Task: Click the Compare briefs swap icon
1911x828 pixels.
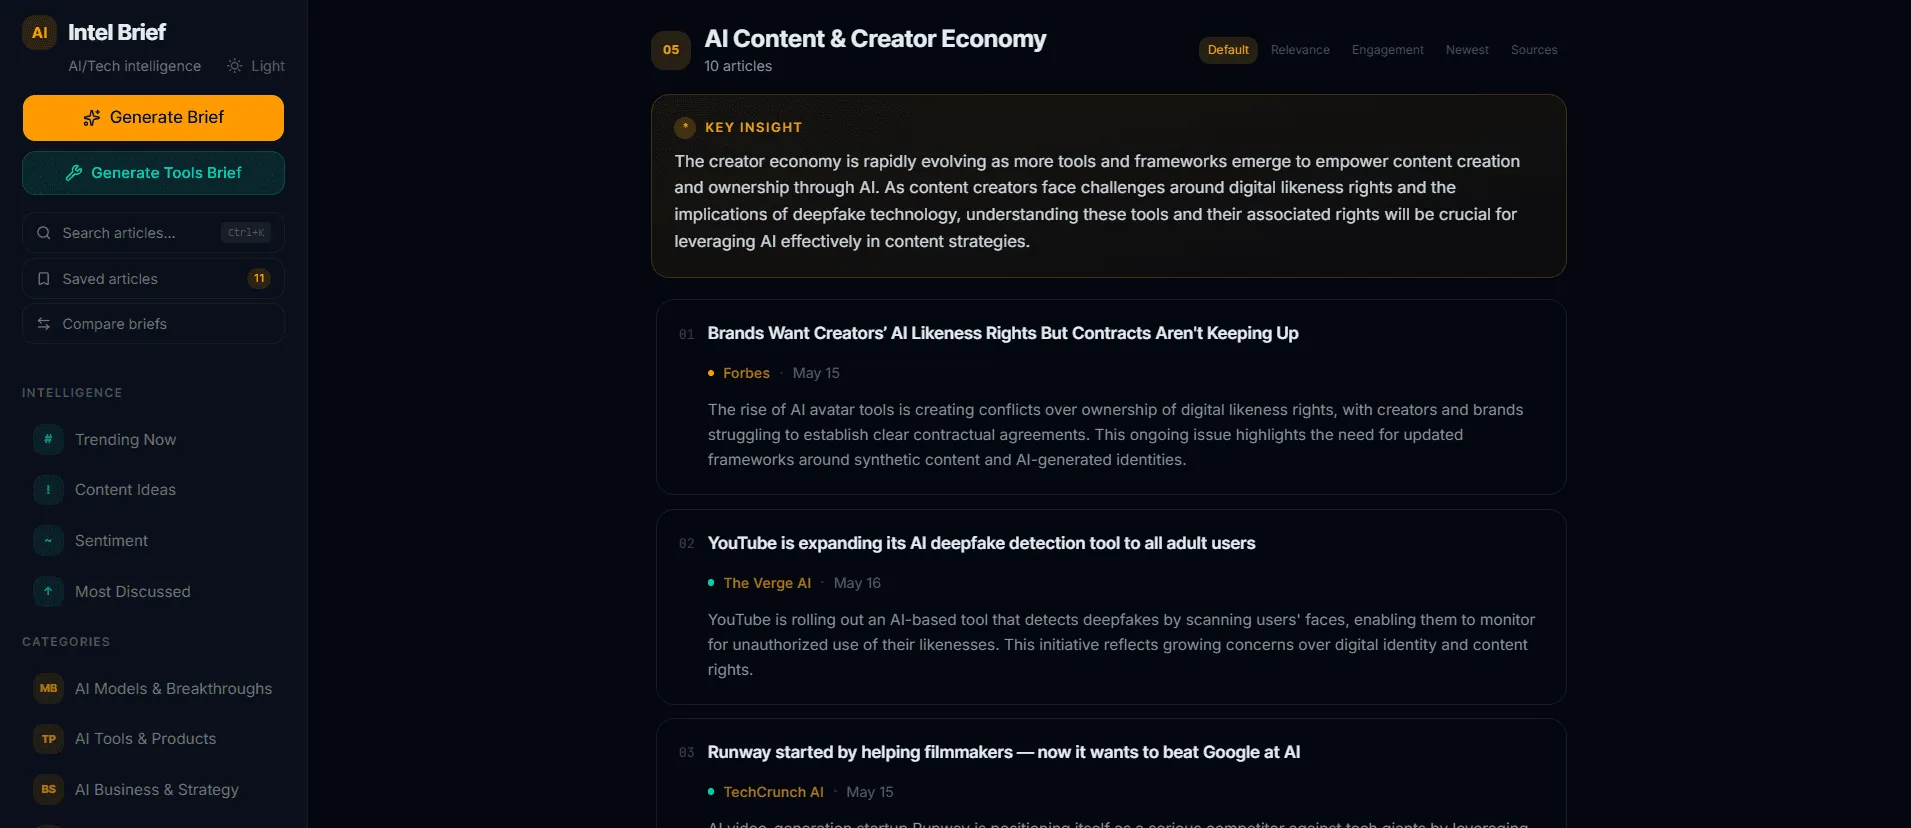Action: click(43, 324)
